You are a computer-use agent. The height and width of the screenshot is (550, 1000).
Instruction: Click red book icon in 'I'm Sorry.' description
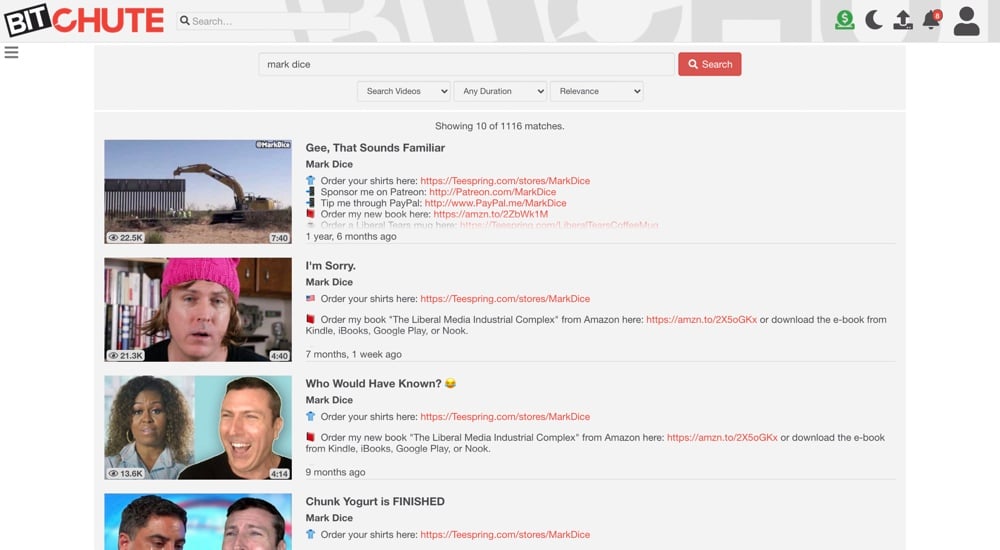point(311,319)
